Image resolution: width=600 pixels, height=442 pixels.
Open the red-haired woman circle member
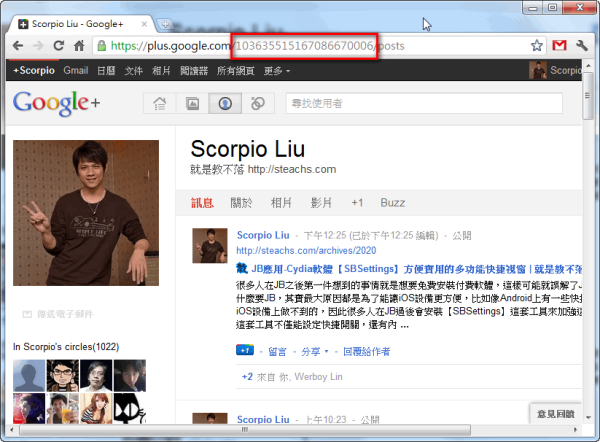pos(96,408)
